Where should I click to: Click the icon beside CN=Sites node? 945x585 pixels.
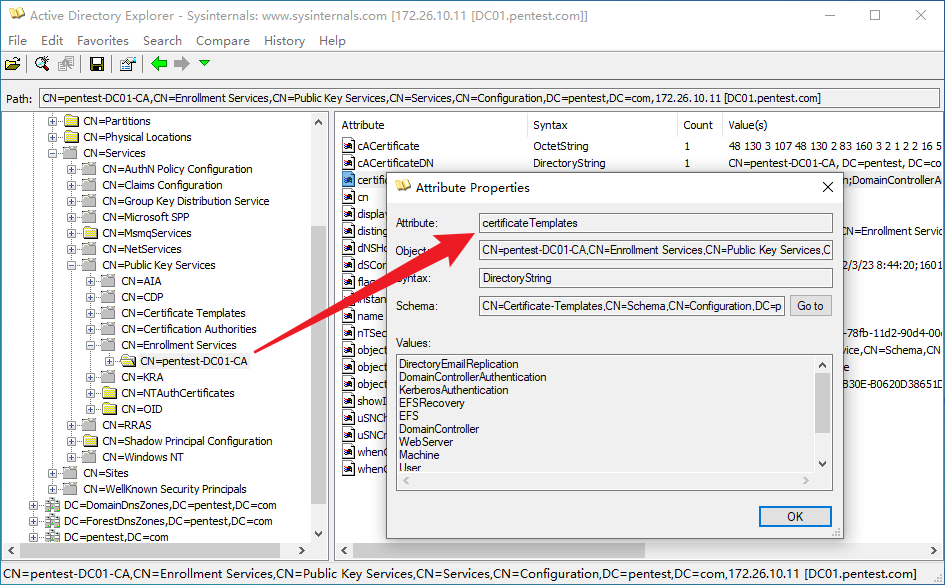[x=71, y=473]
